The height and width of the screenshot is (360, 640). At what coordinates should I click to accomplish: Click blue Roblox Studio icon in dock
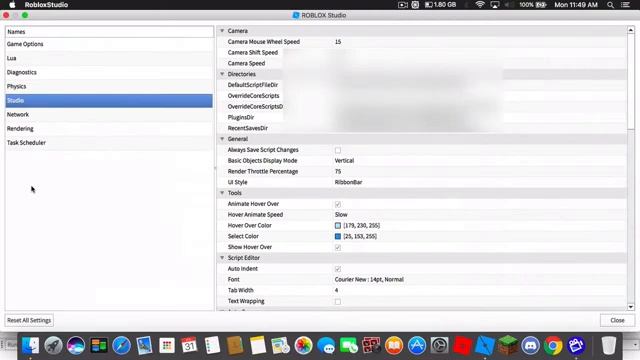[485, 346]
